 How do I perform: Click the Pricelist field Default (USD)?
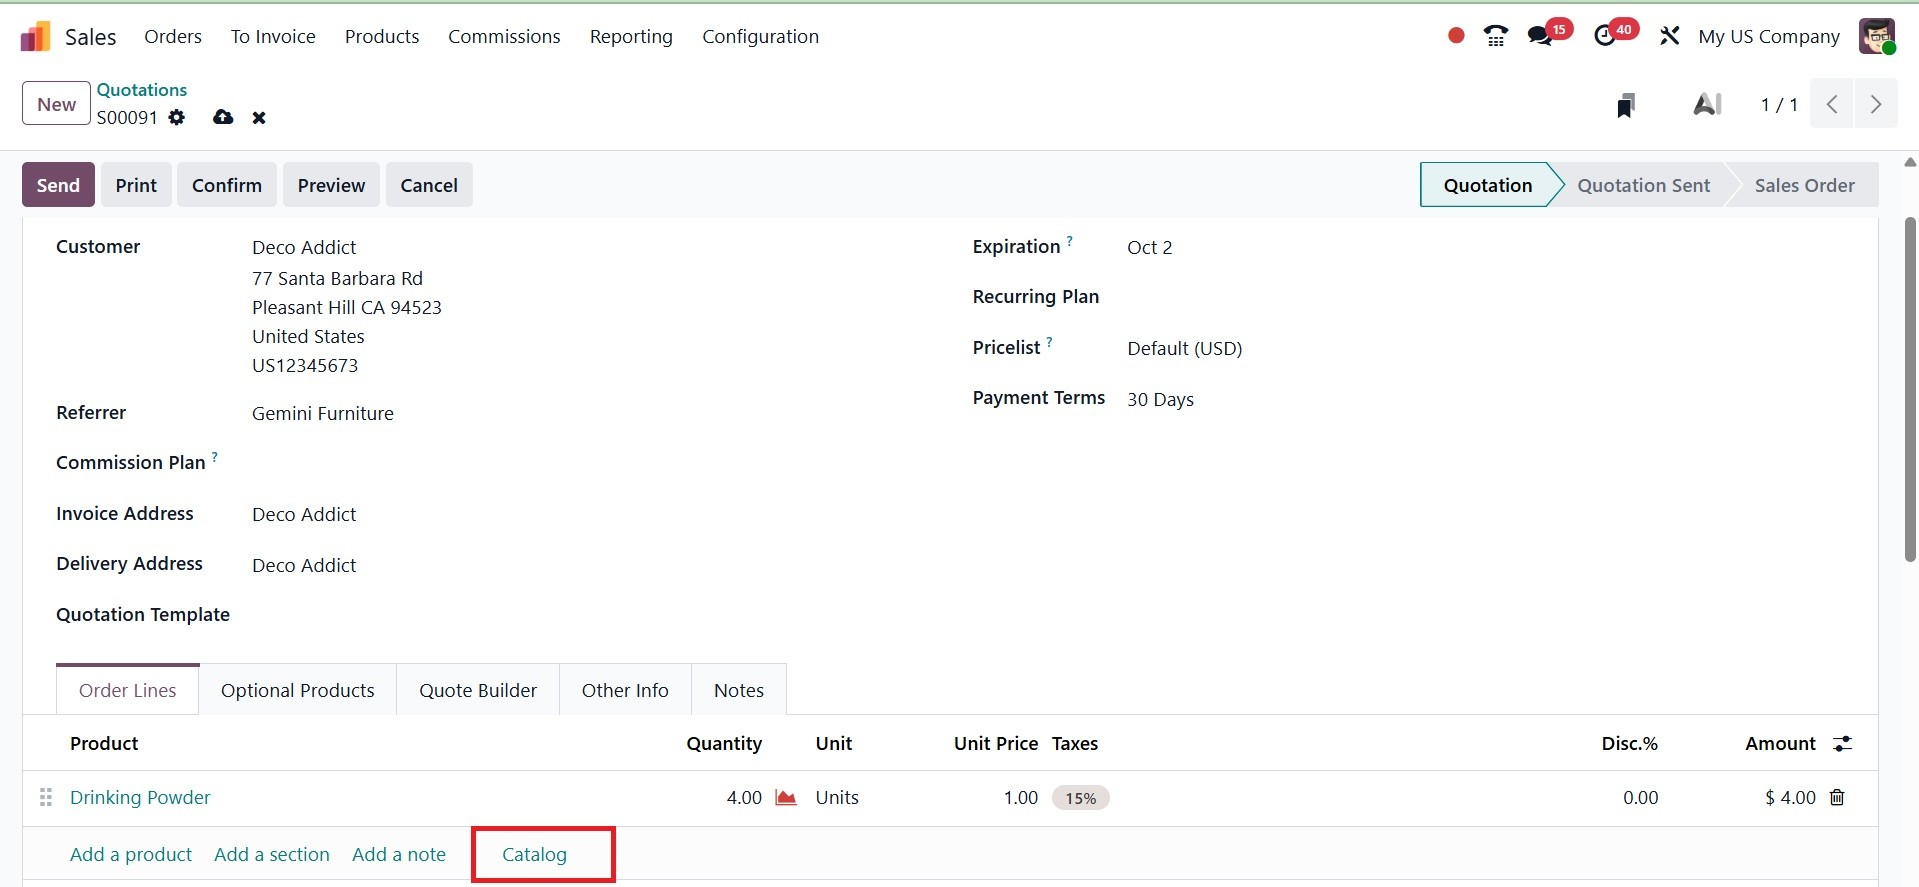click(x=1184, y=349)
